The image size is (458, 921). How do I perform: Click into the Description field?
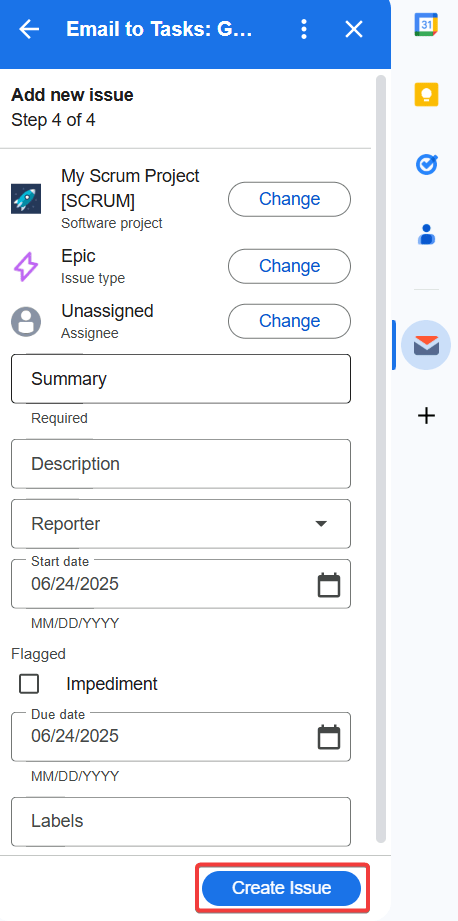(181, 464)
